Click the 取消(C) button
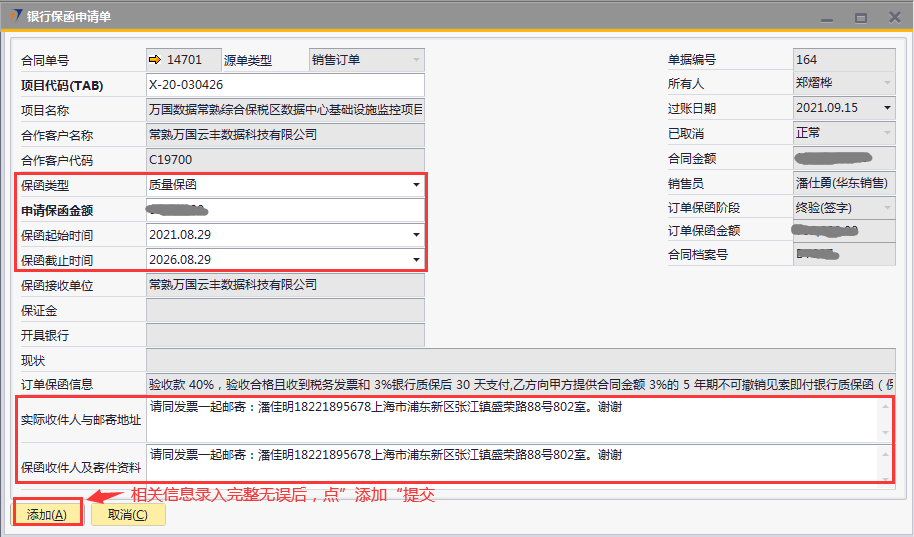The image size is (914, 537). [127, 514]
